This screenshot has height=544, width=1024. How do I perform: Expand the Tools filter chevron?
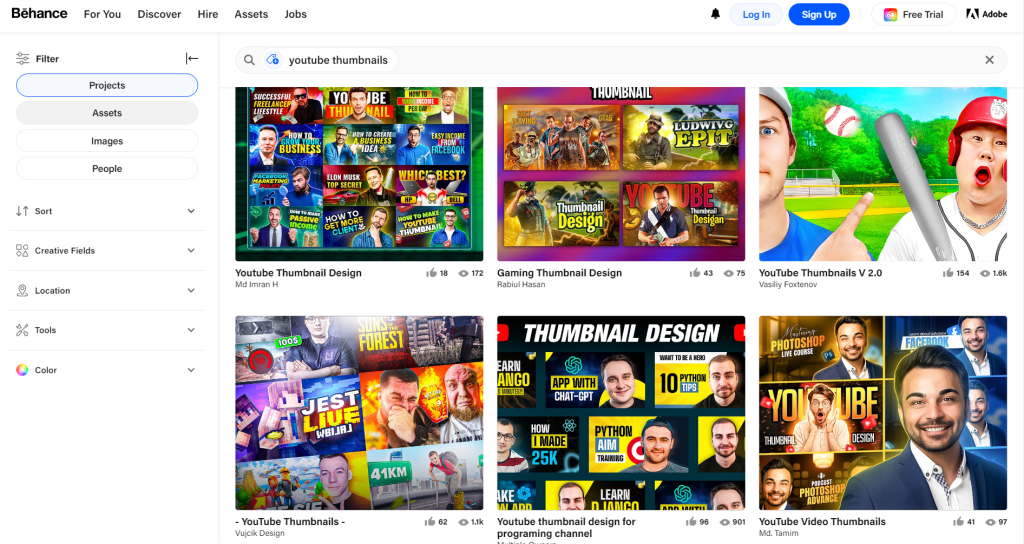(x=191, y=330)
